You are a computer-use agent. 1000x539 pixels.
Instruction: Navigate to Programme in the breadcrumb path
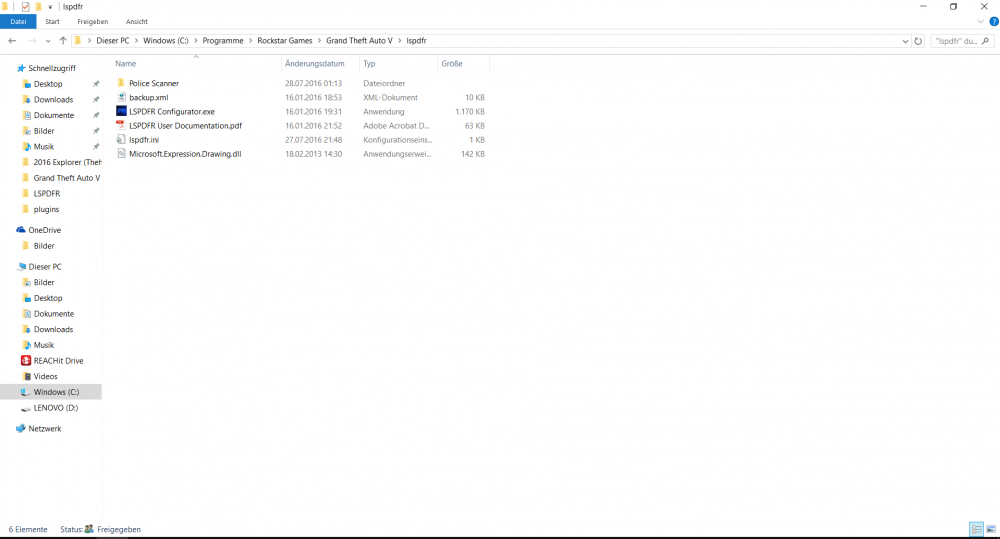click(x=223, y=41)
